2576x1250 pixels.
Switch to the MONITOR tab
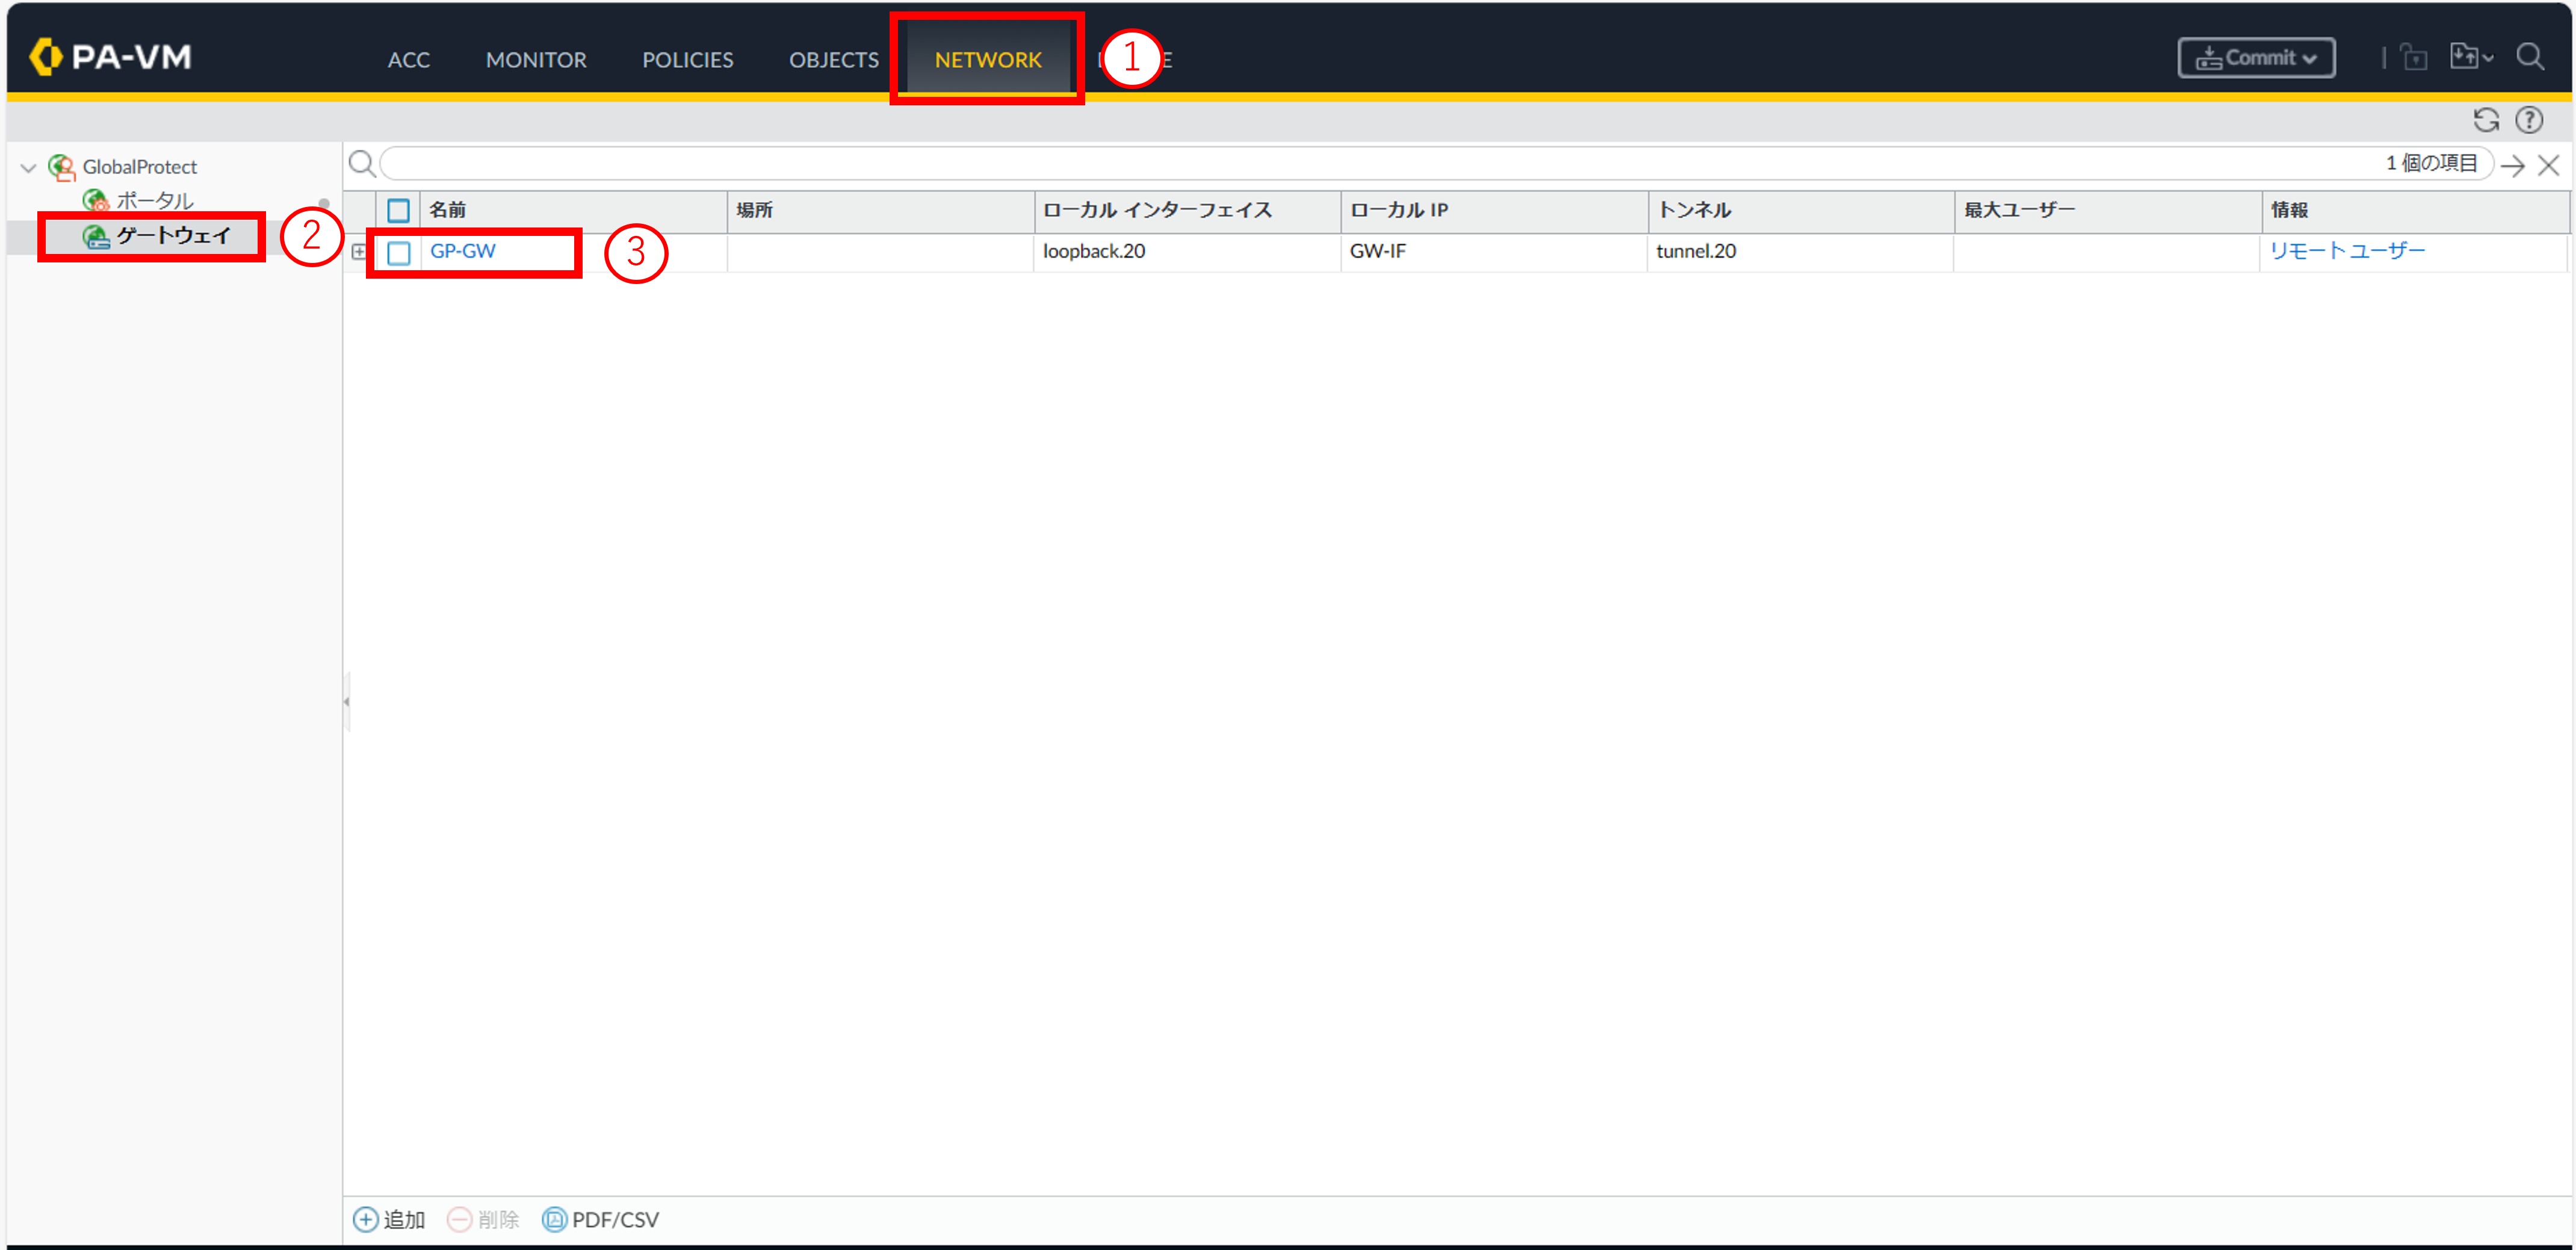pyautogui.click(x=535, y=60)
